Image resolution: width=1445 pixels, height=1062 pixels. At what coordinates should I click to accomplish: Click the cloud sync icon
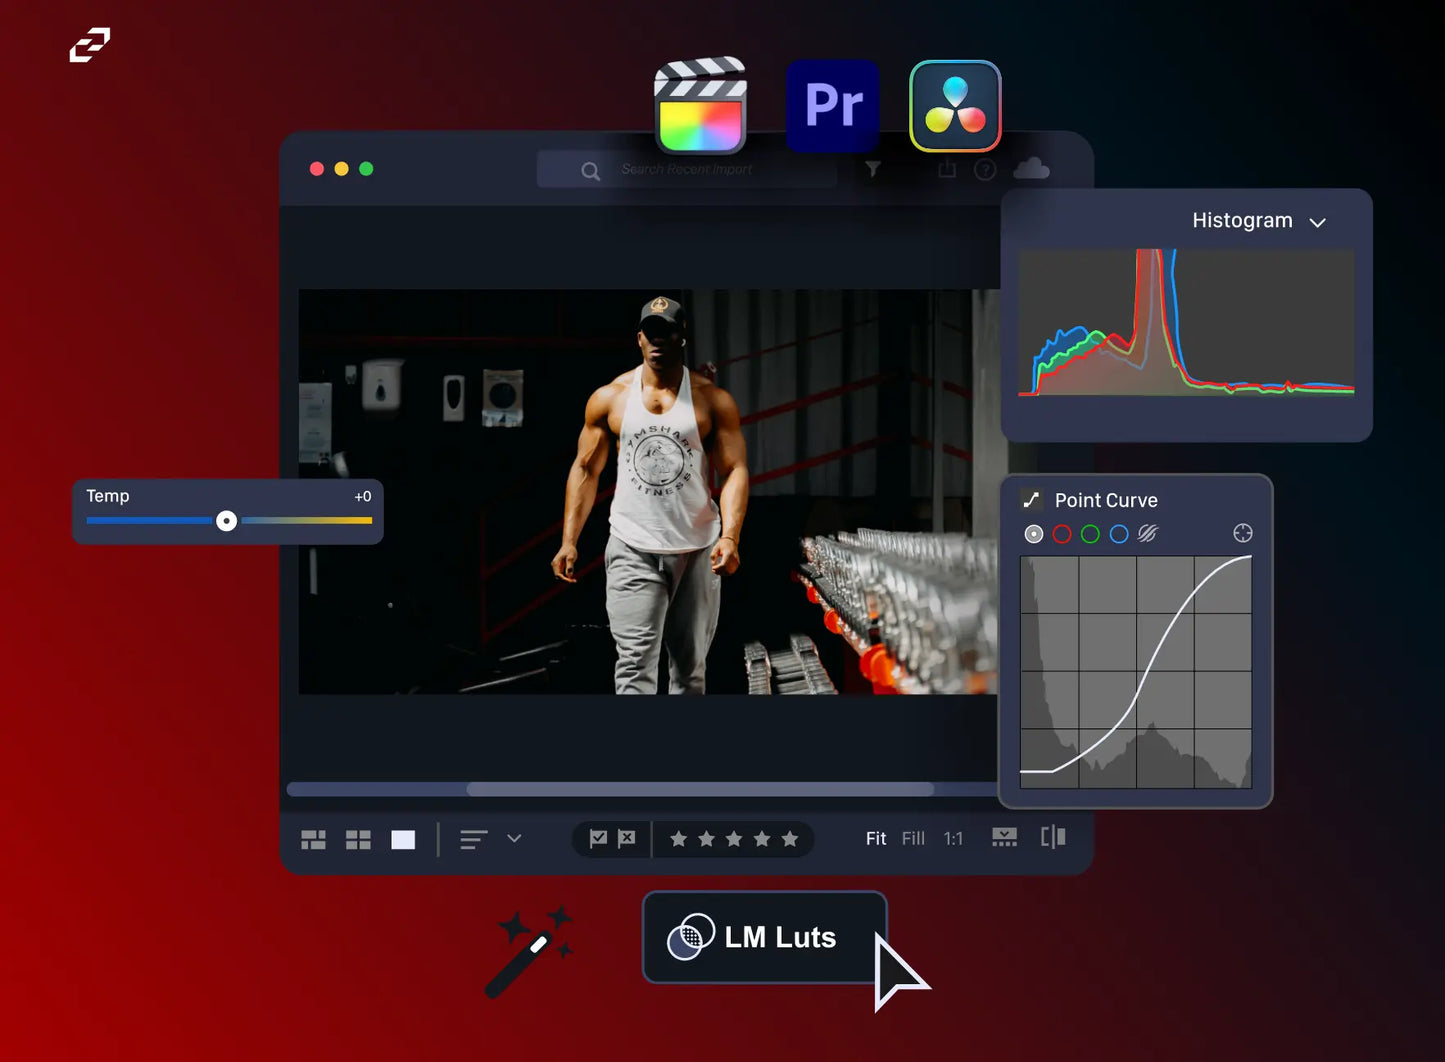1031,169
